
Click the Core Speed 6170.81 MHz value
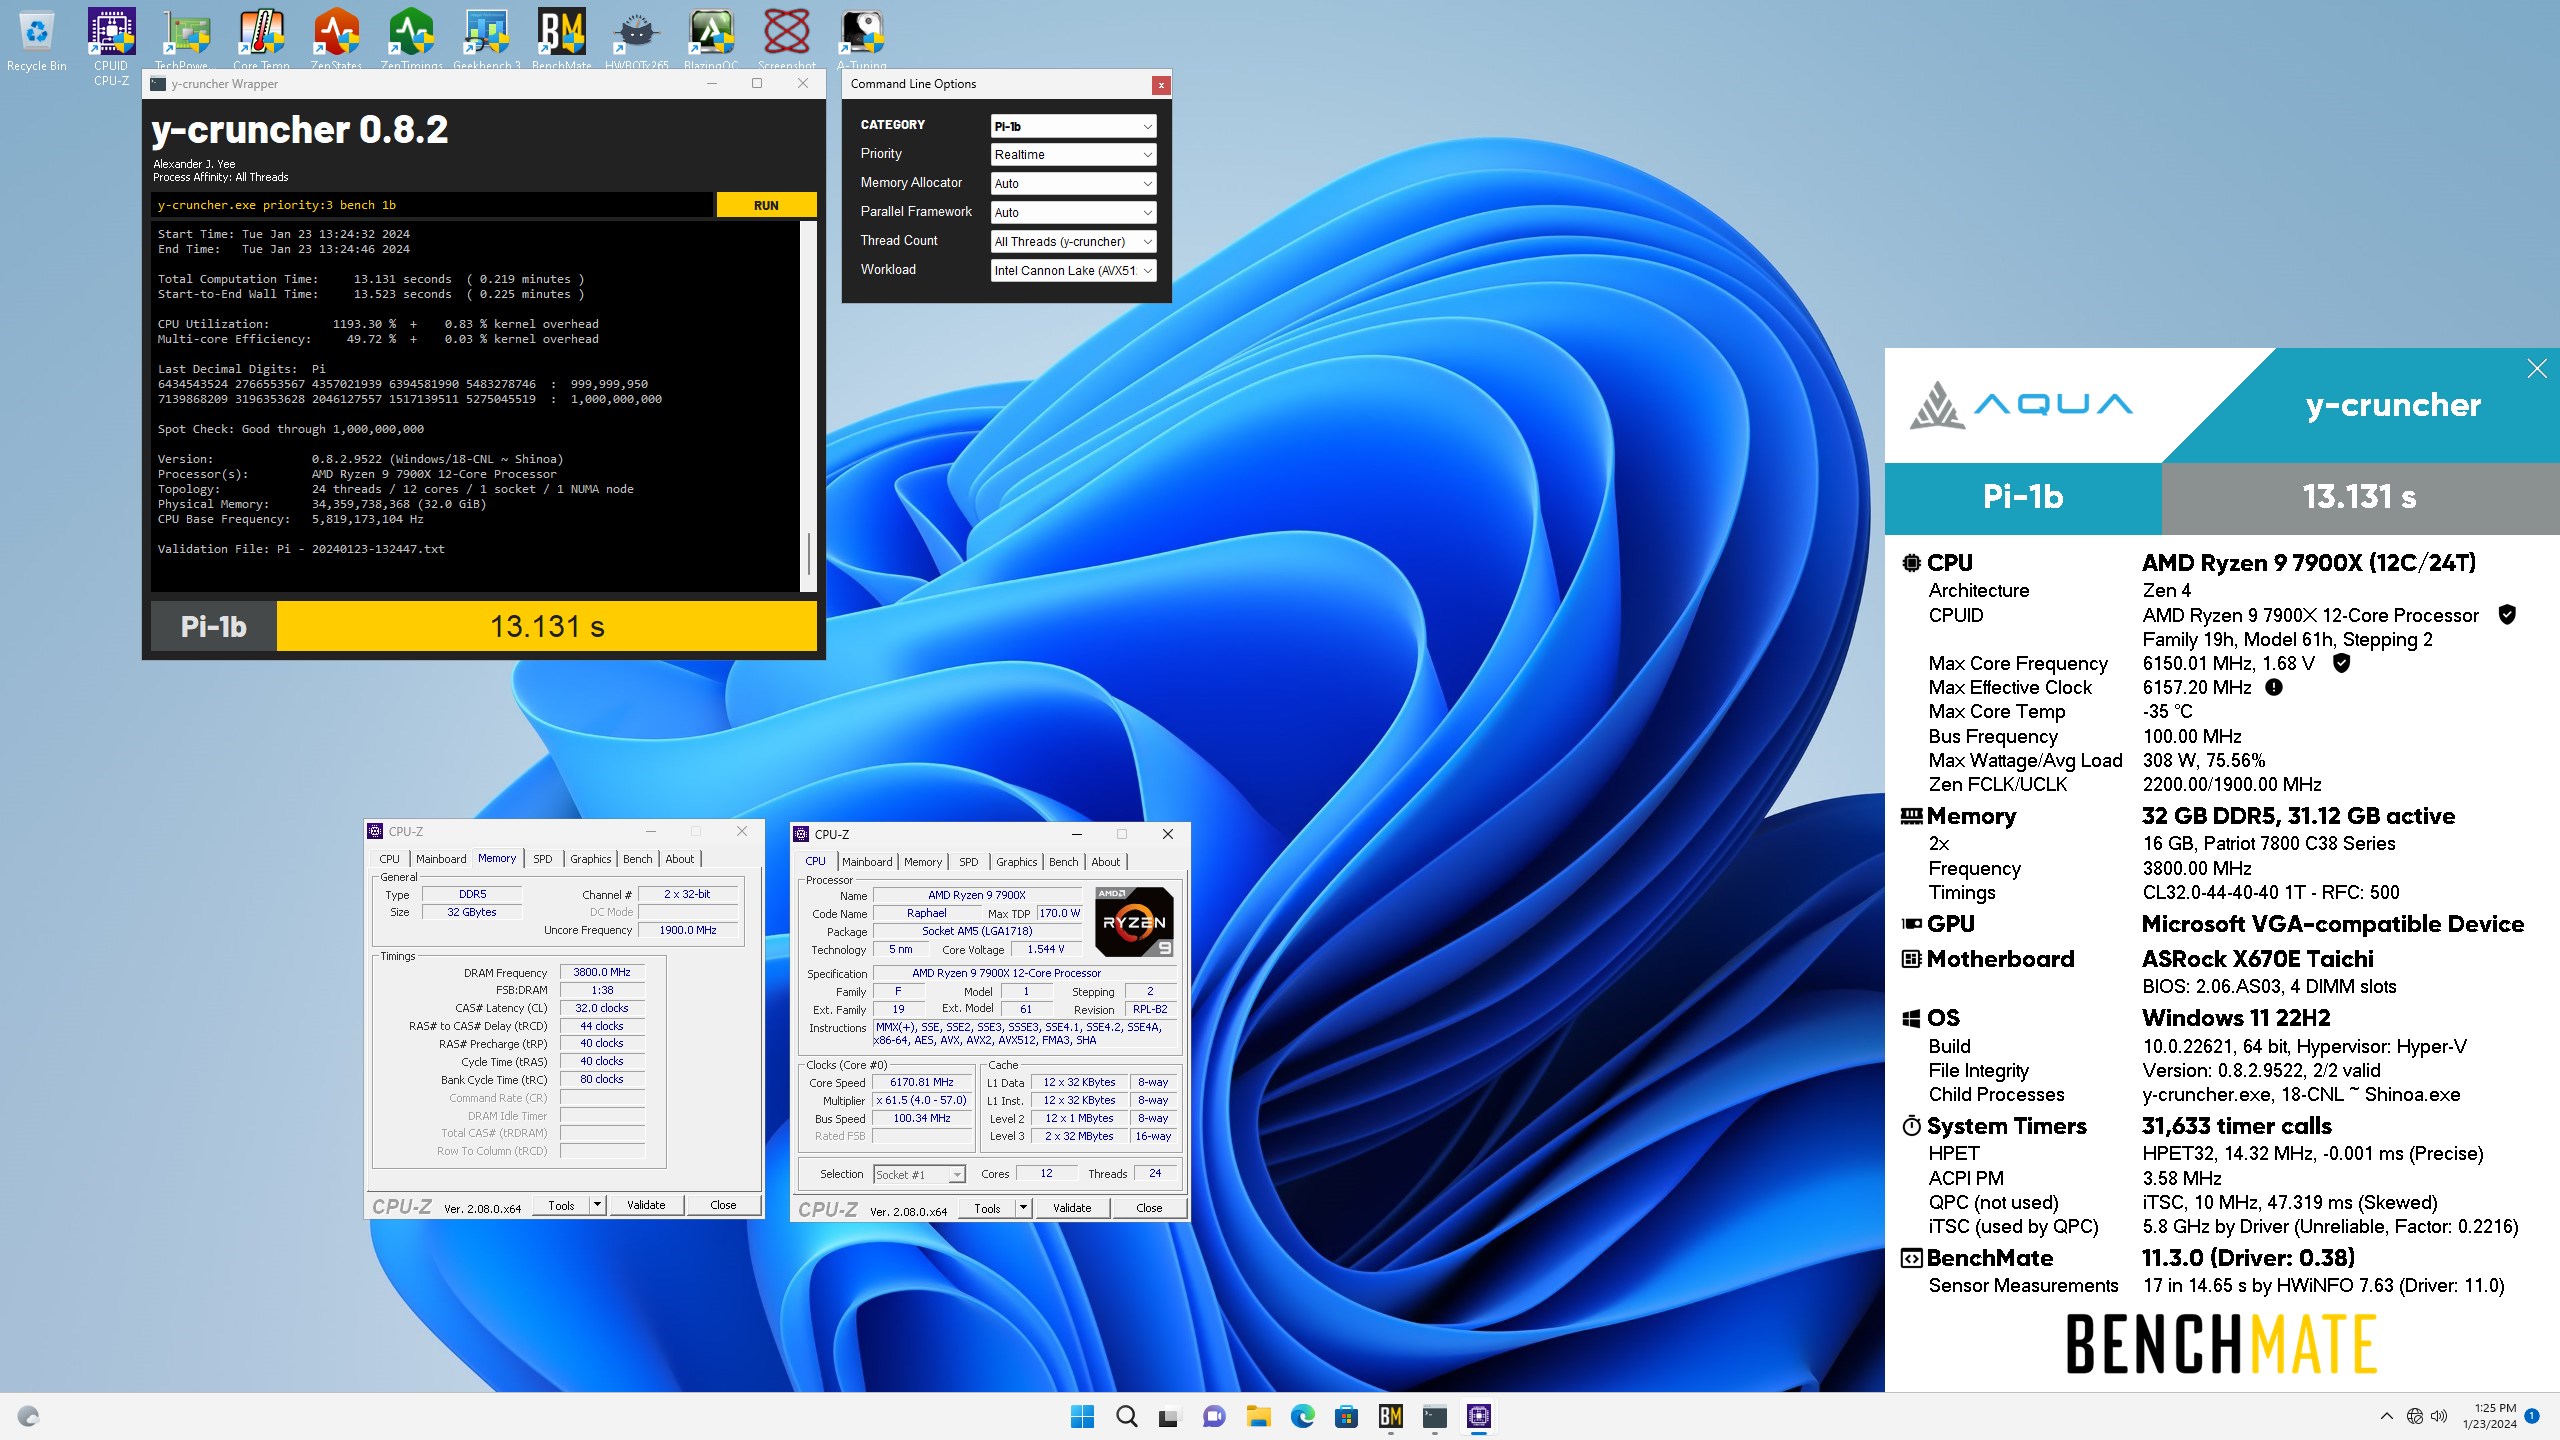pos(922,1082)
